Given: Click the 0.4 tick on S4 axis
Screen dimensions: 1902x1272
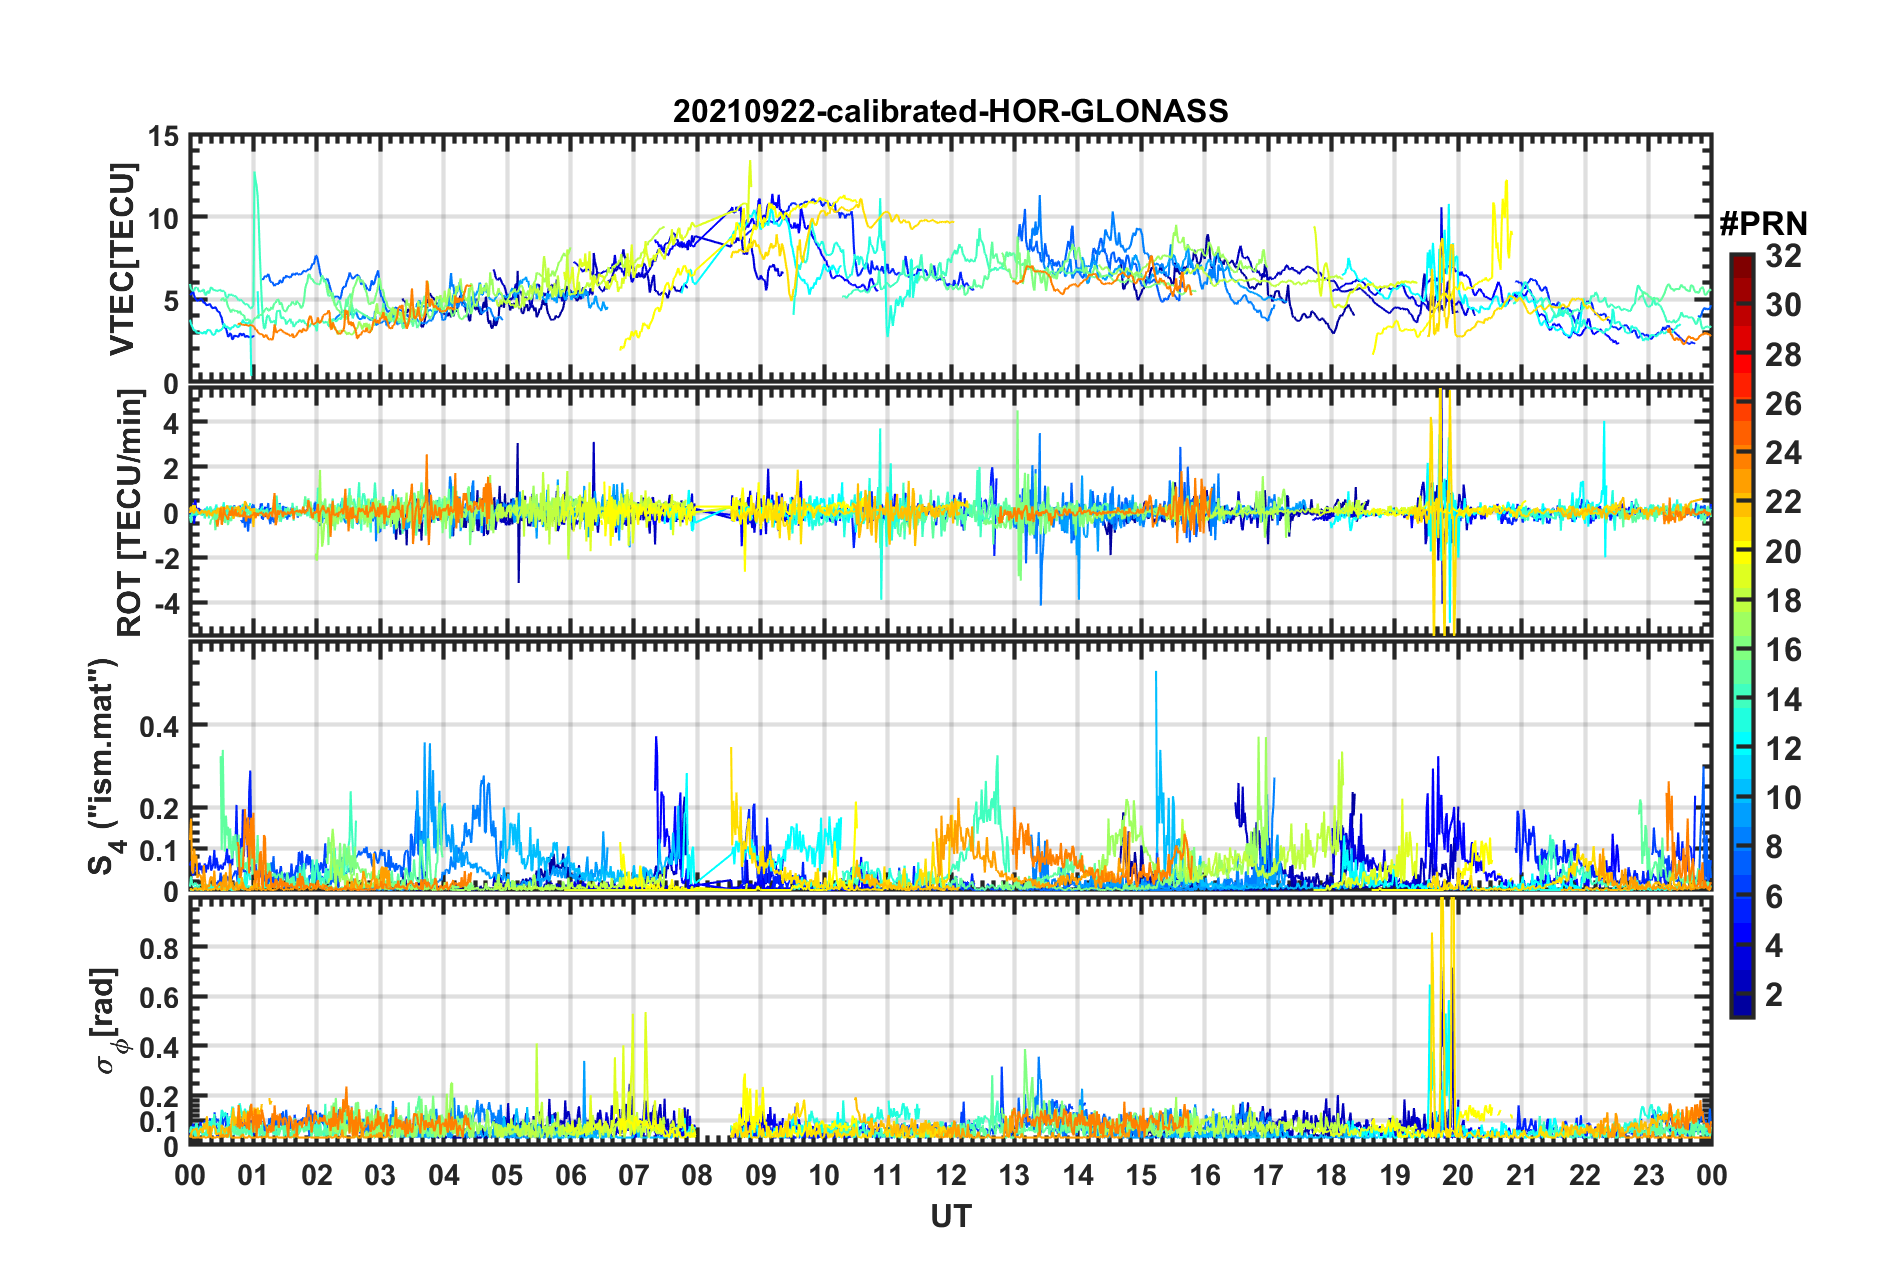Looking at the screenshot, I should click(x=159, y=726).
